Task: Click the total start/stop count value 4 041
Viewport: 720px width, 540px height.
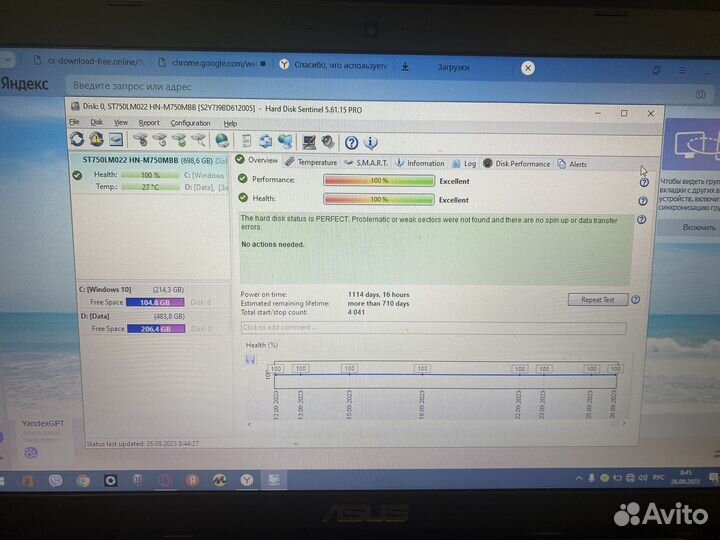Action: (356, 312)
